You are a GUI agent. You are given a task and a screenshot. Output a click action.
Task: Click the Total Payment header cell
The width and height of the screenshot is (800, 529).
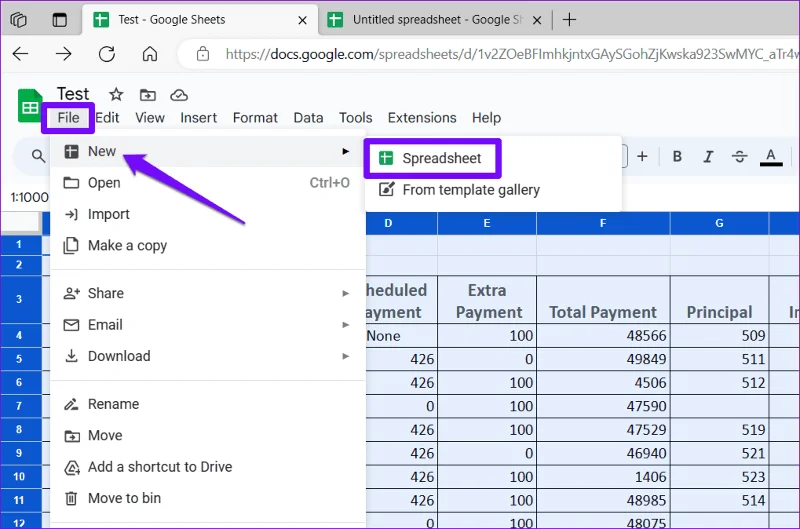(603, 300)
